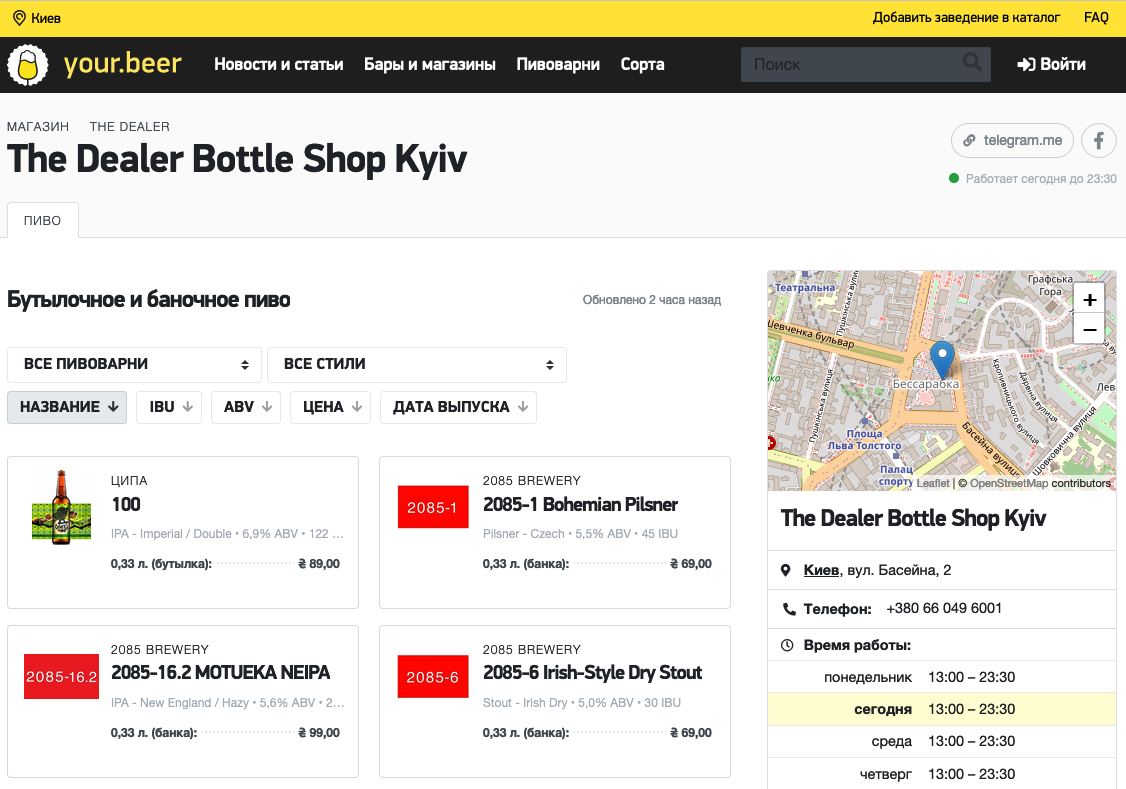The width and height of the screenshot is (1126, 789).
Task: Click the phone icon beside Телефон
Action: [x=788, y=610]
